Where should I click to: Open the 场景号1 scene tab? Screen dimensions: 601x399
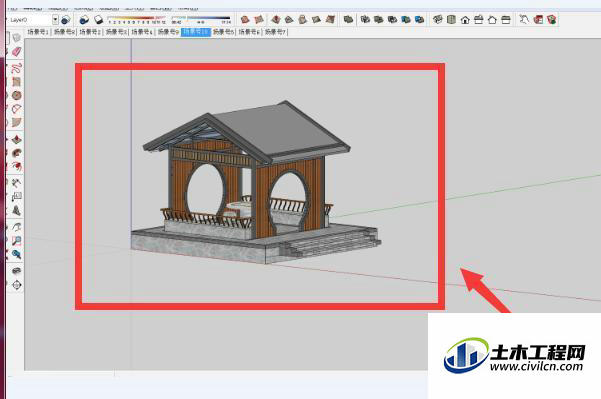click(38, 32)
